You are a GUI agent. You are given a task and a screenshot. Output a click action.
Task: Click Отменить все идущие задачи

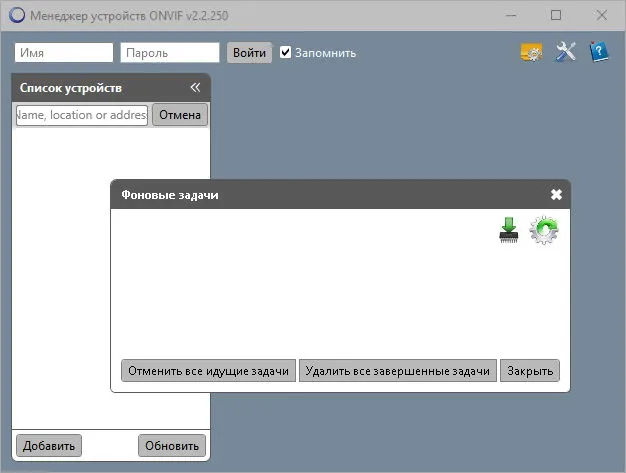pos(208,371)
